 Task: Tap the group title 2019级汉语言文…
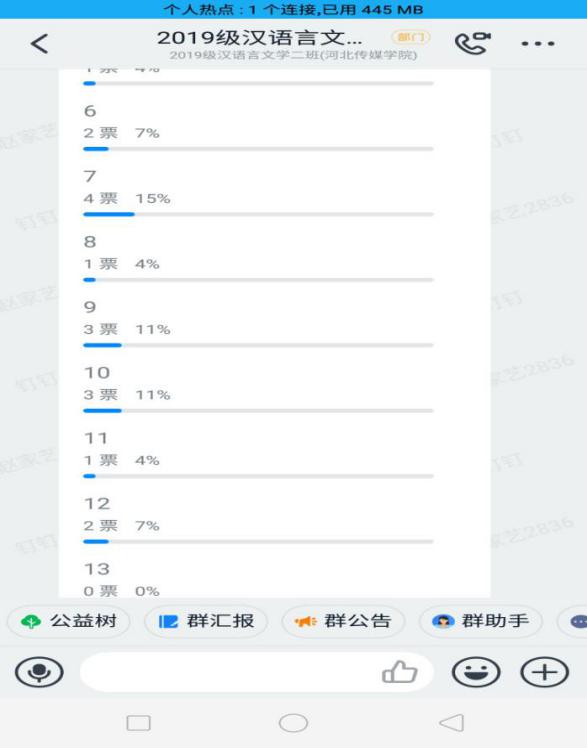pos(259,38)
